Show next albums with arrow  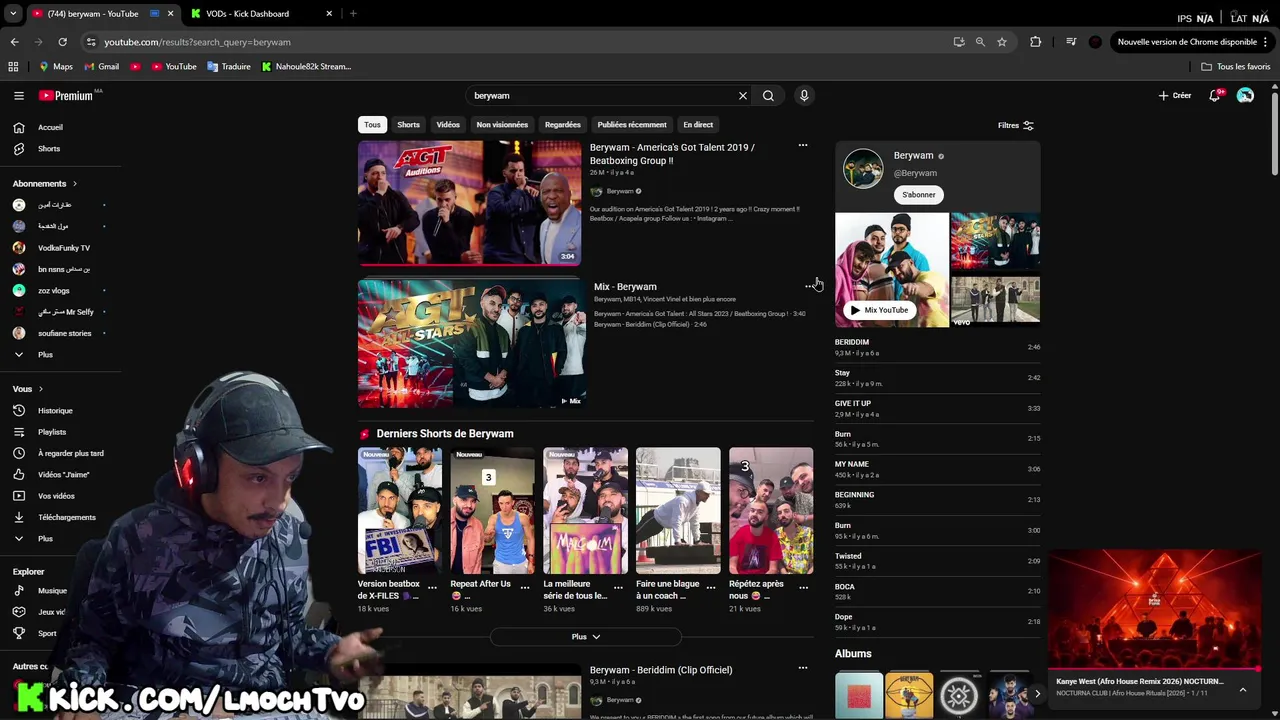[1037, 694]
